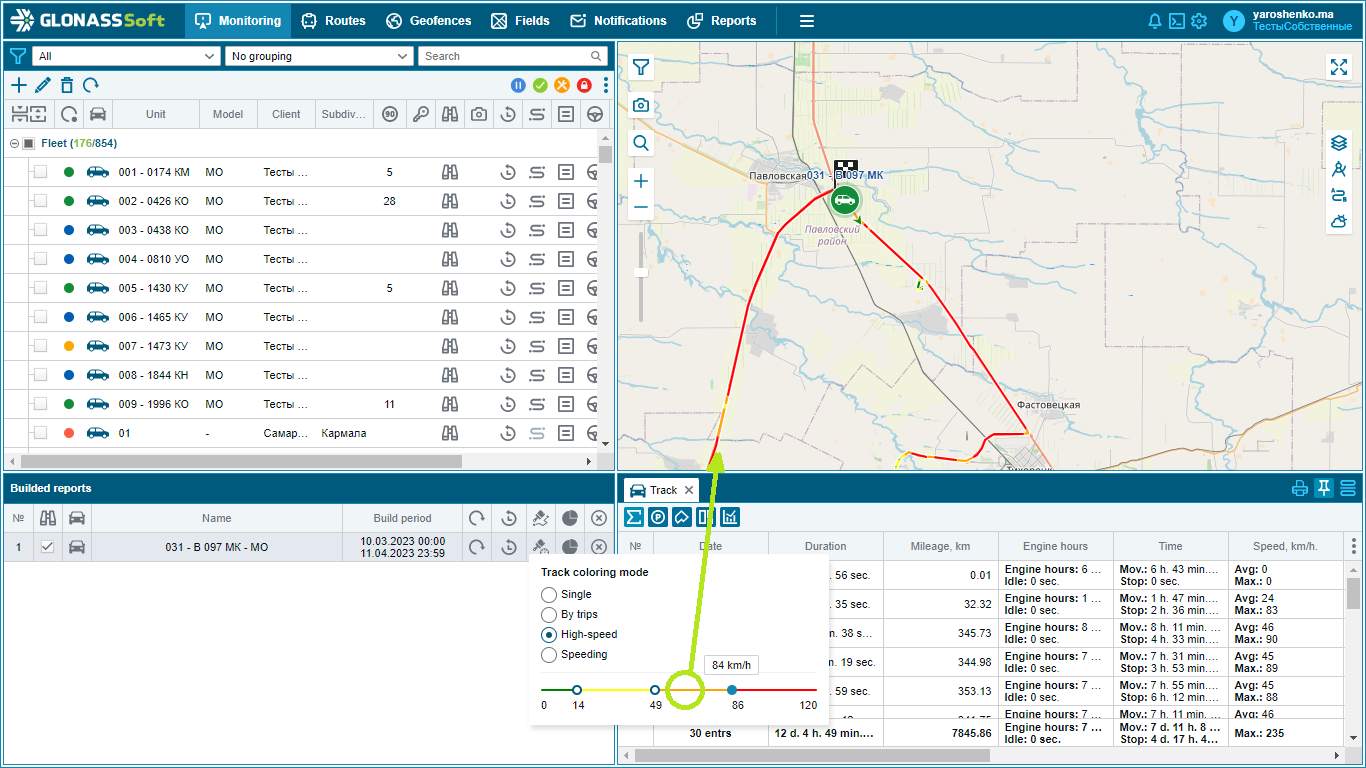1366x768 pixels.
Task: Click the vehicle 031 - B 097 MK map marker
Action: tap(846, 199)
